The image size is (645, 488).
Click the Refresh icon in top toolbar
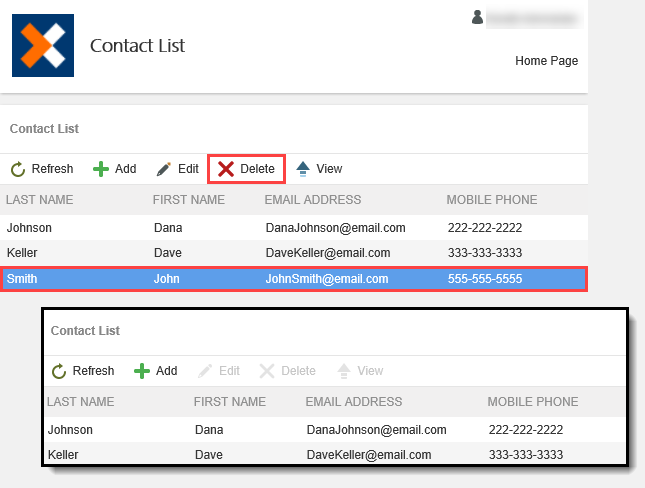[x=18, y=169]
